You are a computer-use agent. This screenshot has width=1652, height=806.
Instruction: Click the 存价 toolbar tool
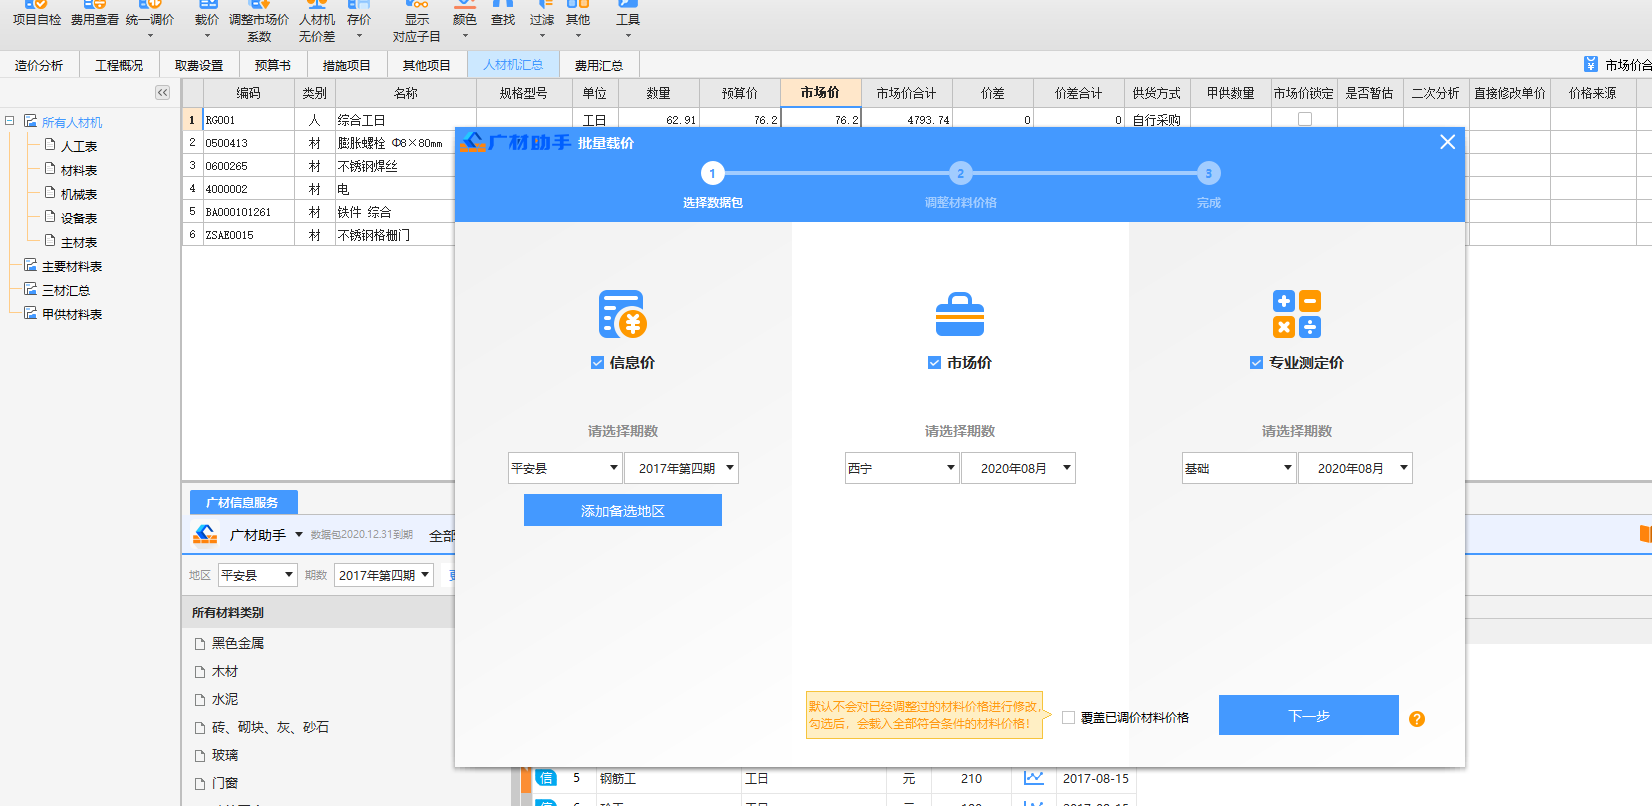359,20
